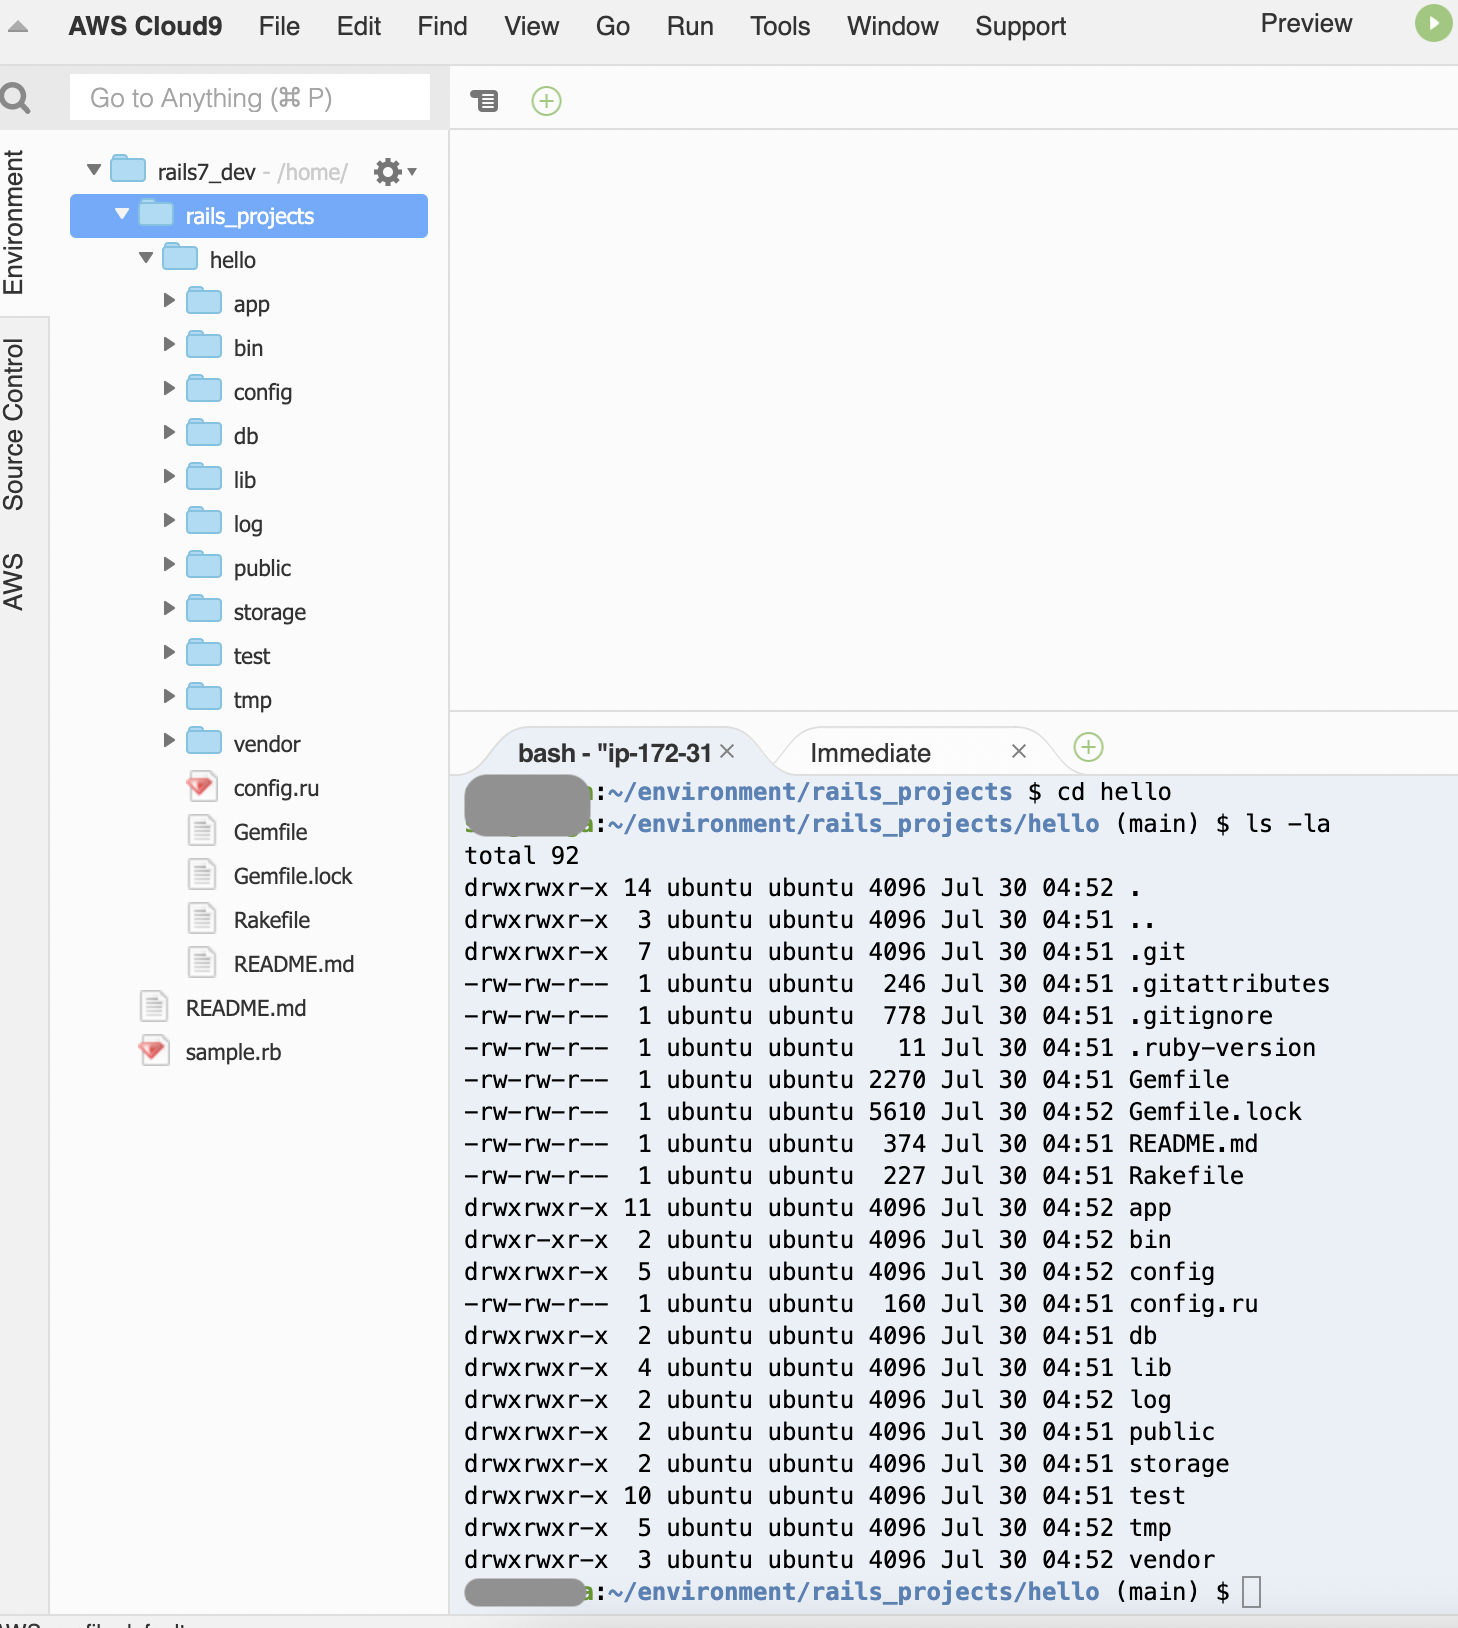The height and width of the screenshot is (1628, 1458).
Task: Expand the bin folder
Action: coord(169,345)
